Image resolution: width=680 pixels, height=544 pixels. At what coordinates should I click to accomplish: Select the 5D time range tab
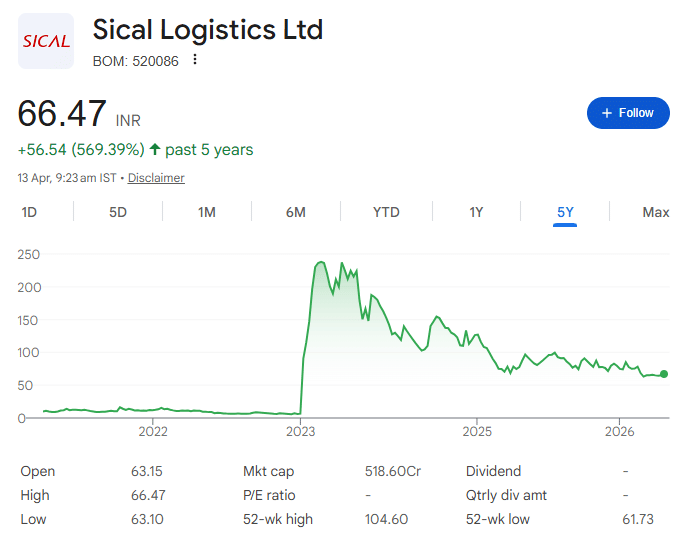click(118, 212)
